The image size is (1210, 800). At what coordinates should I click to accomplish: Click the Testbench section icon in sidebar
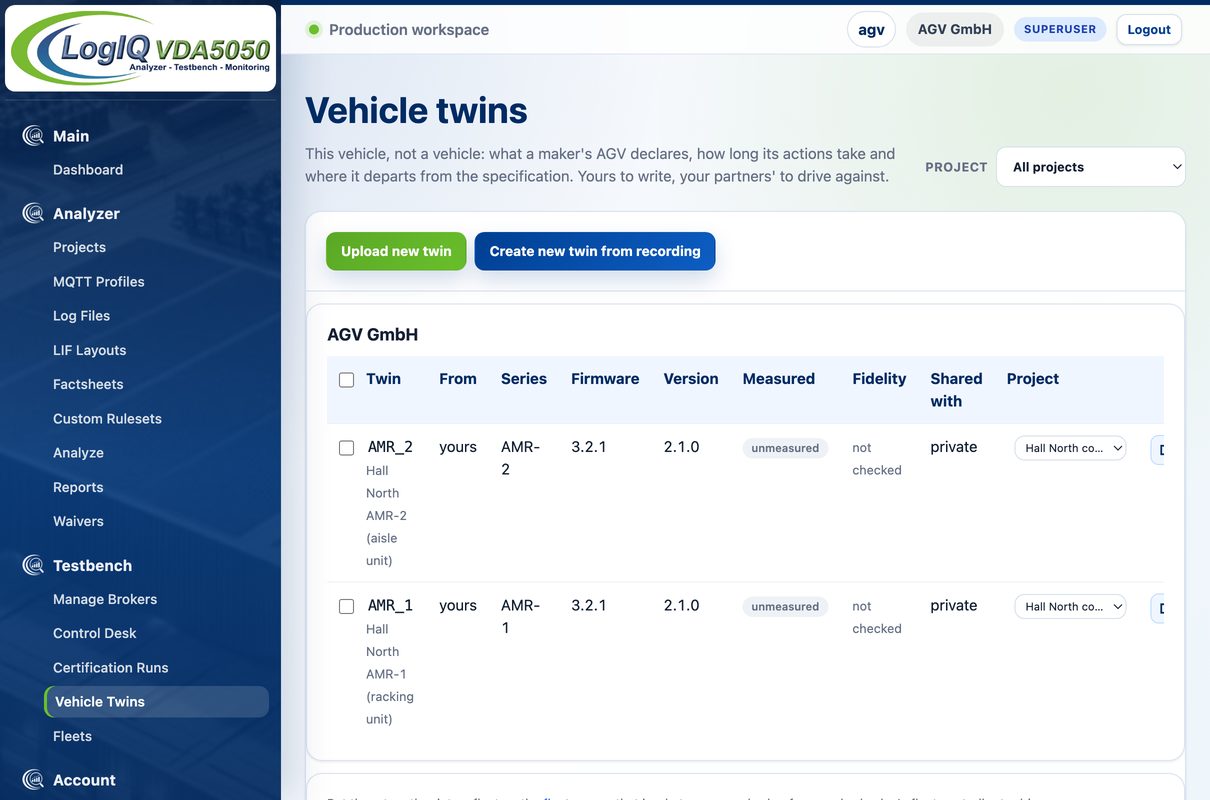(x=33, y=565)
